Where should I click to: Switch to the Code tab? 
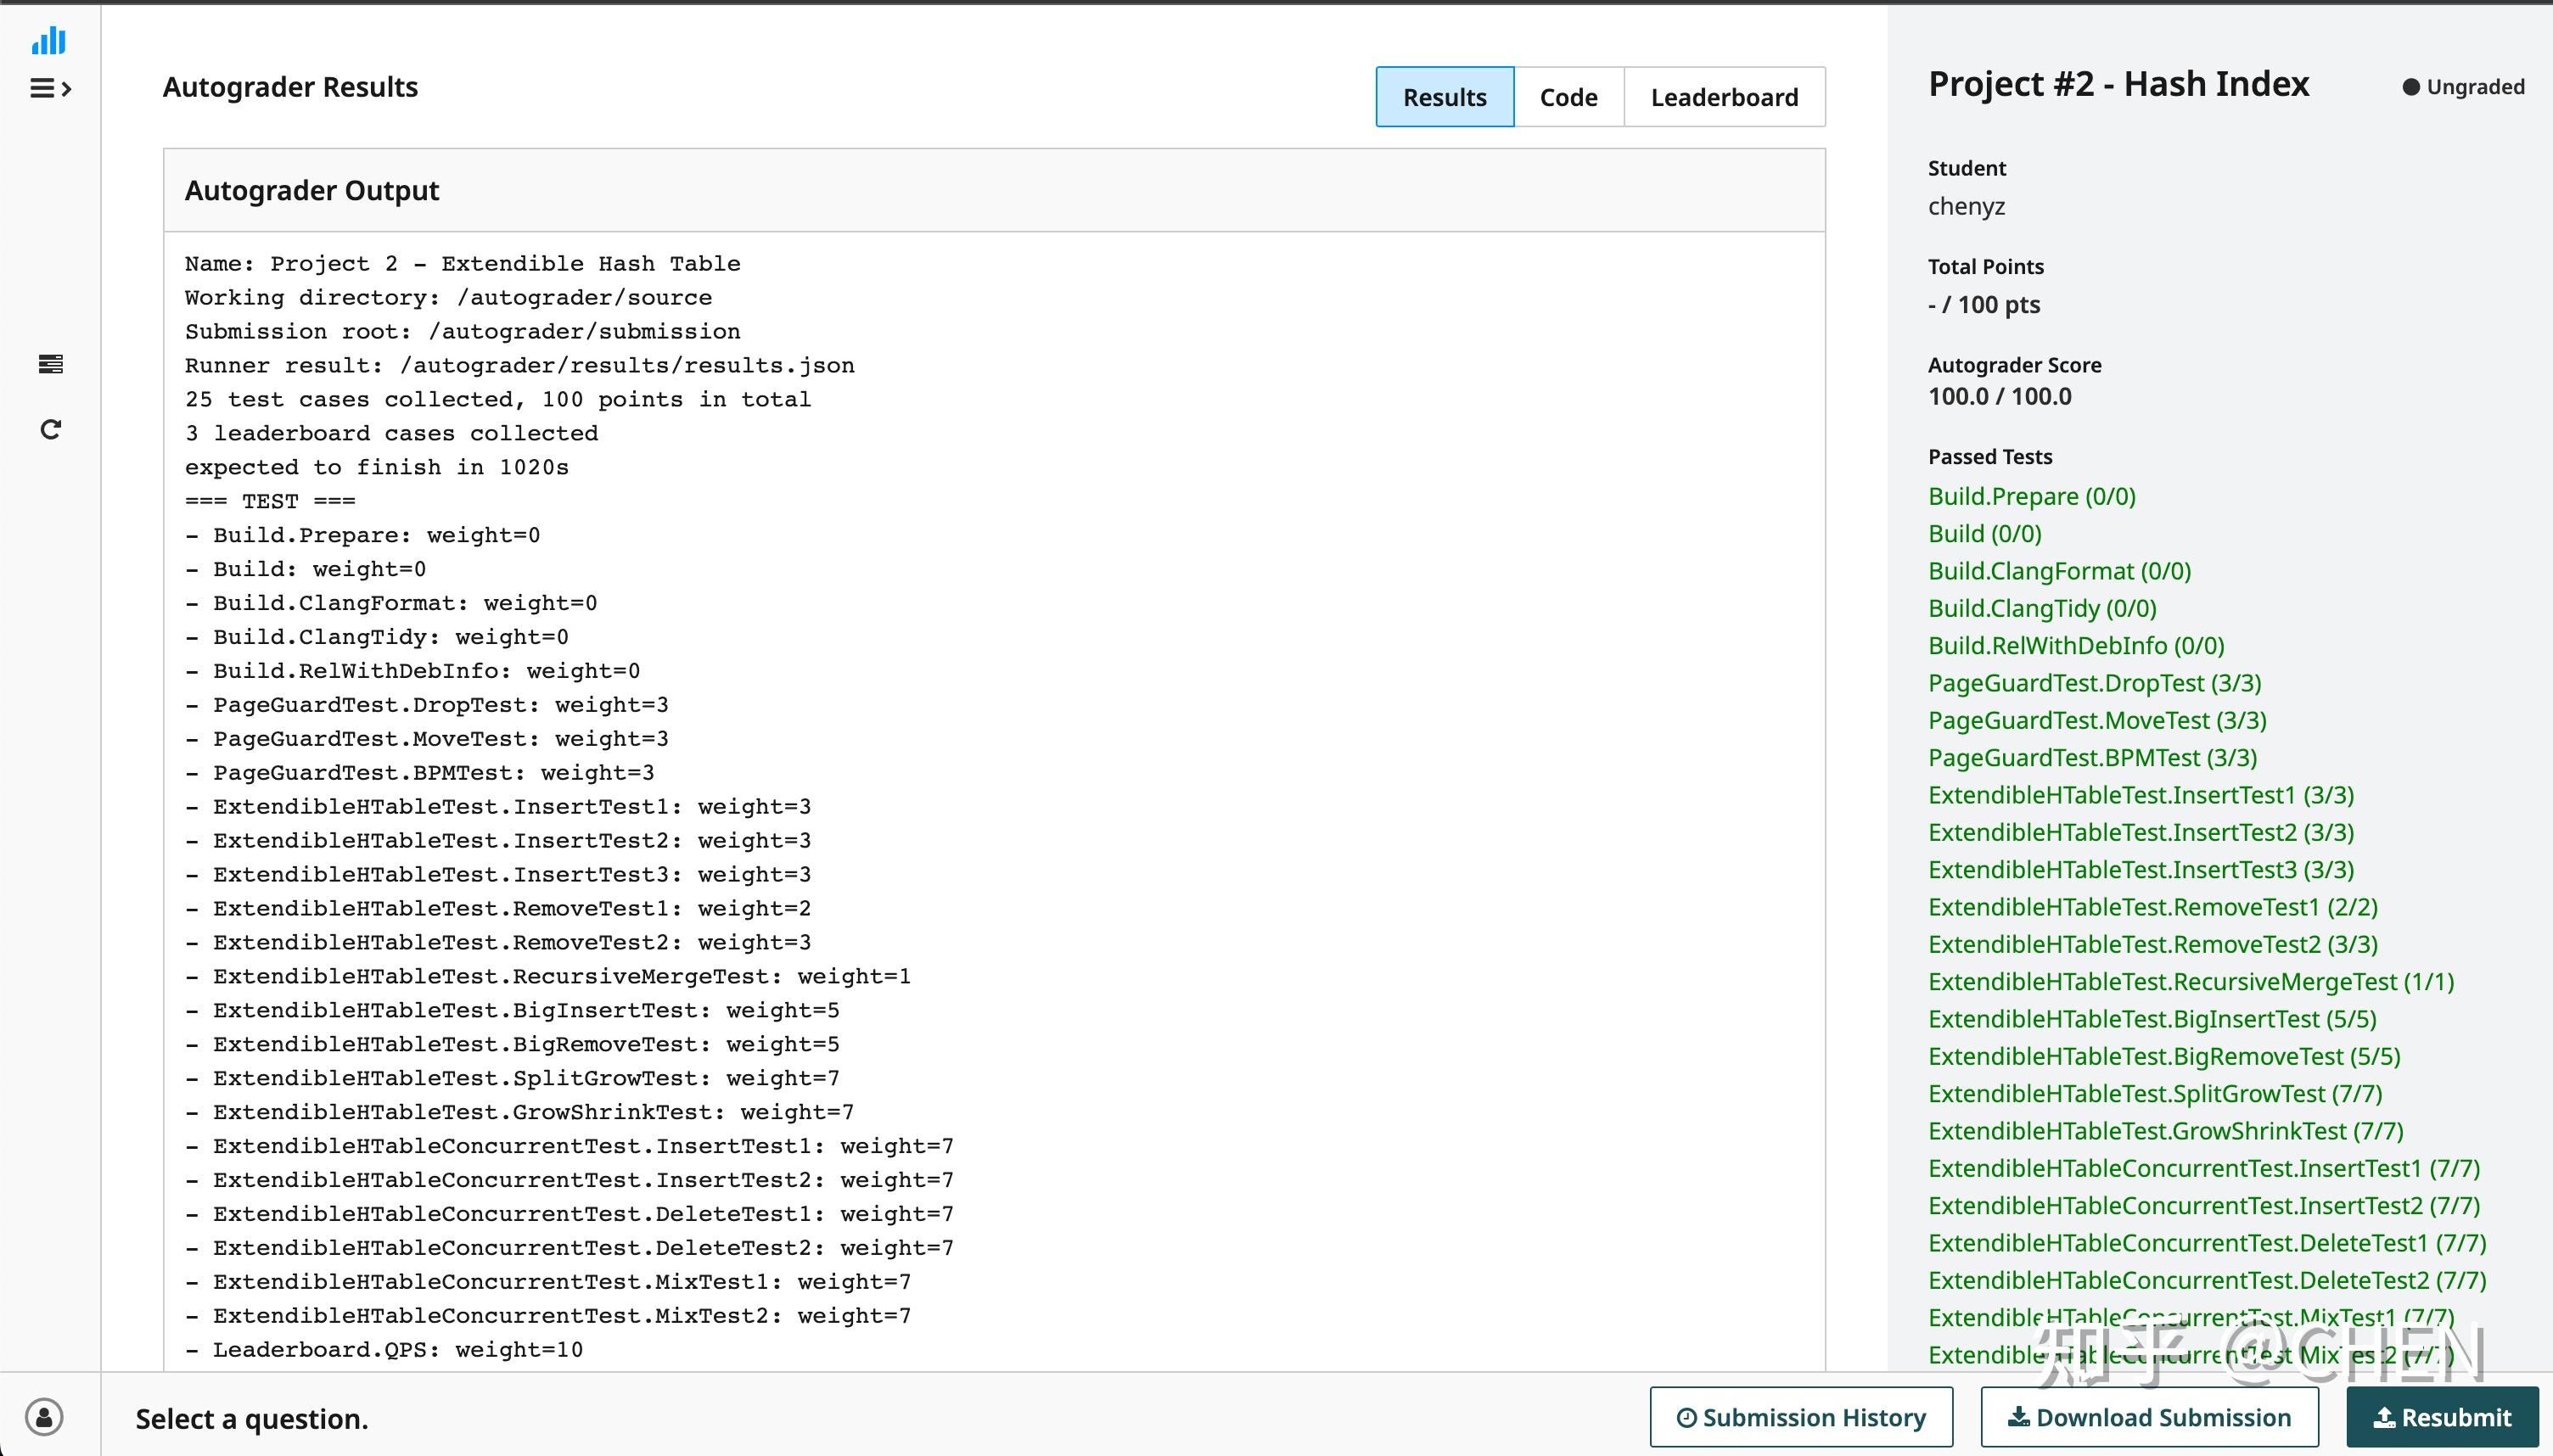pos(1567,96)
